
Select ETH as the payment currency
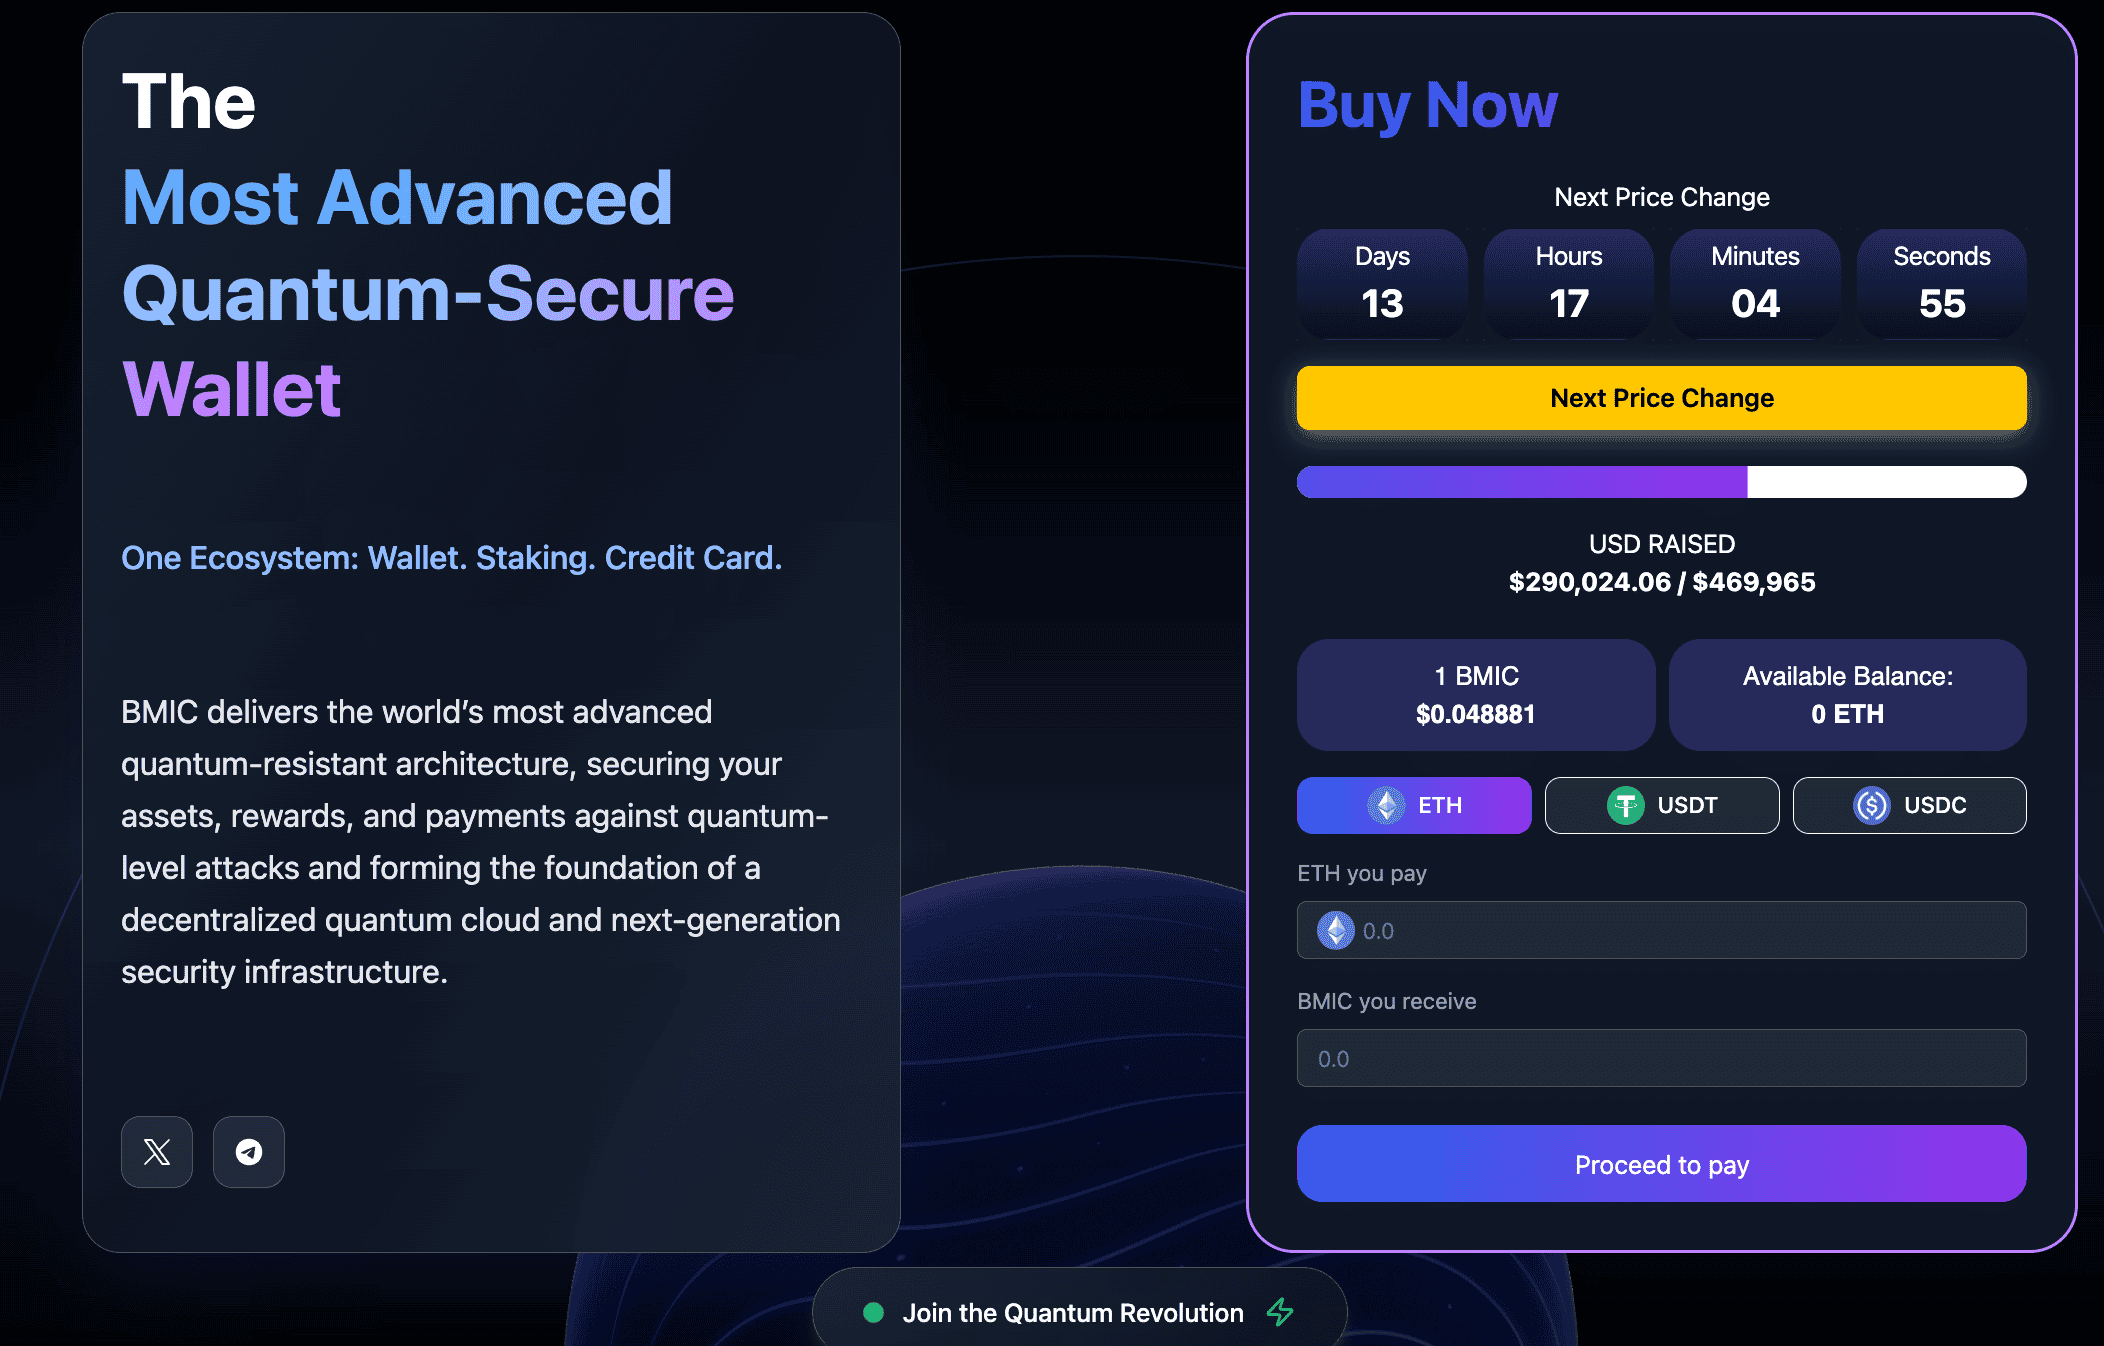click(1414, 804)
